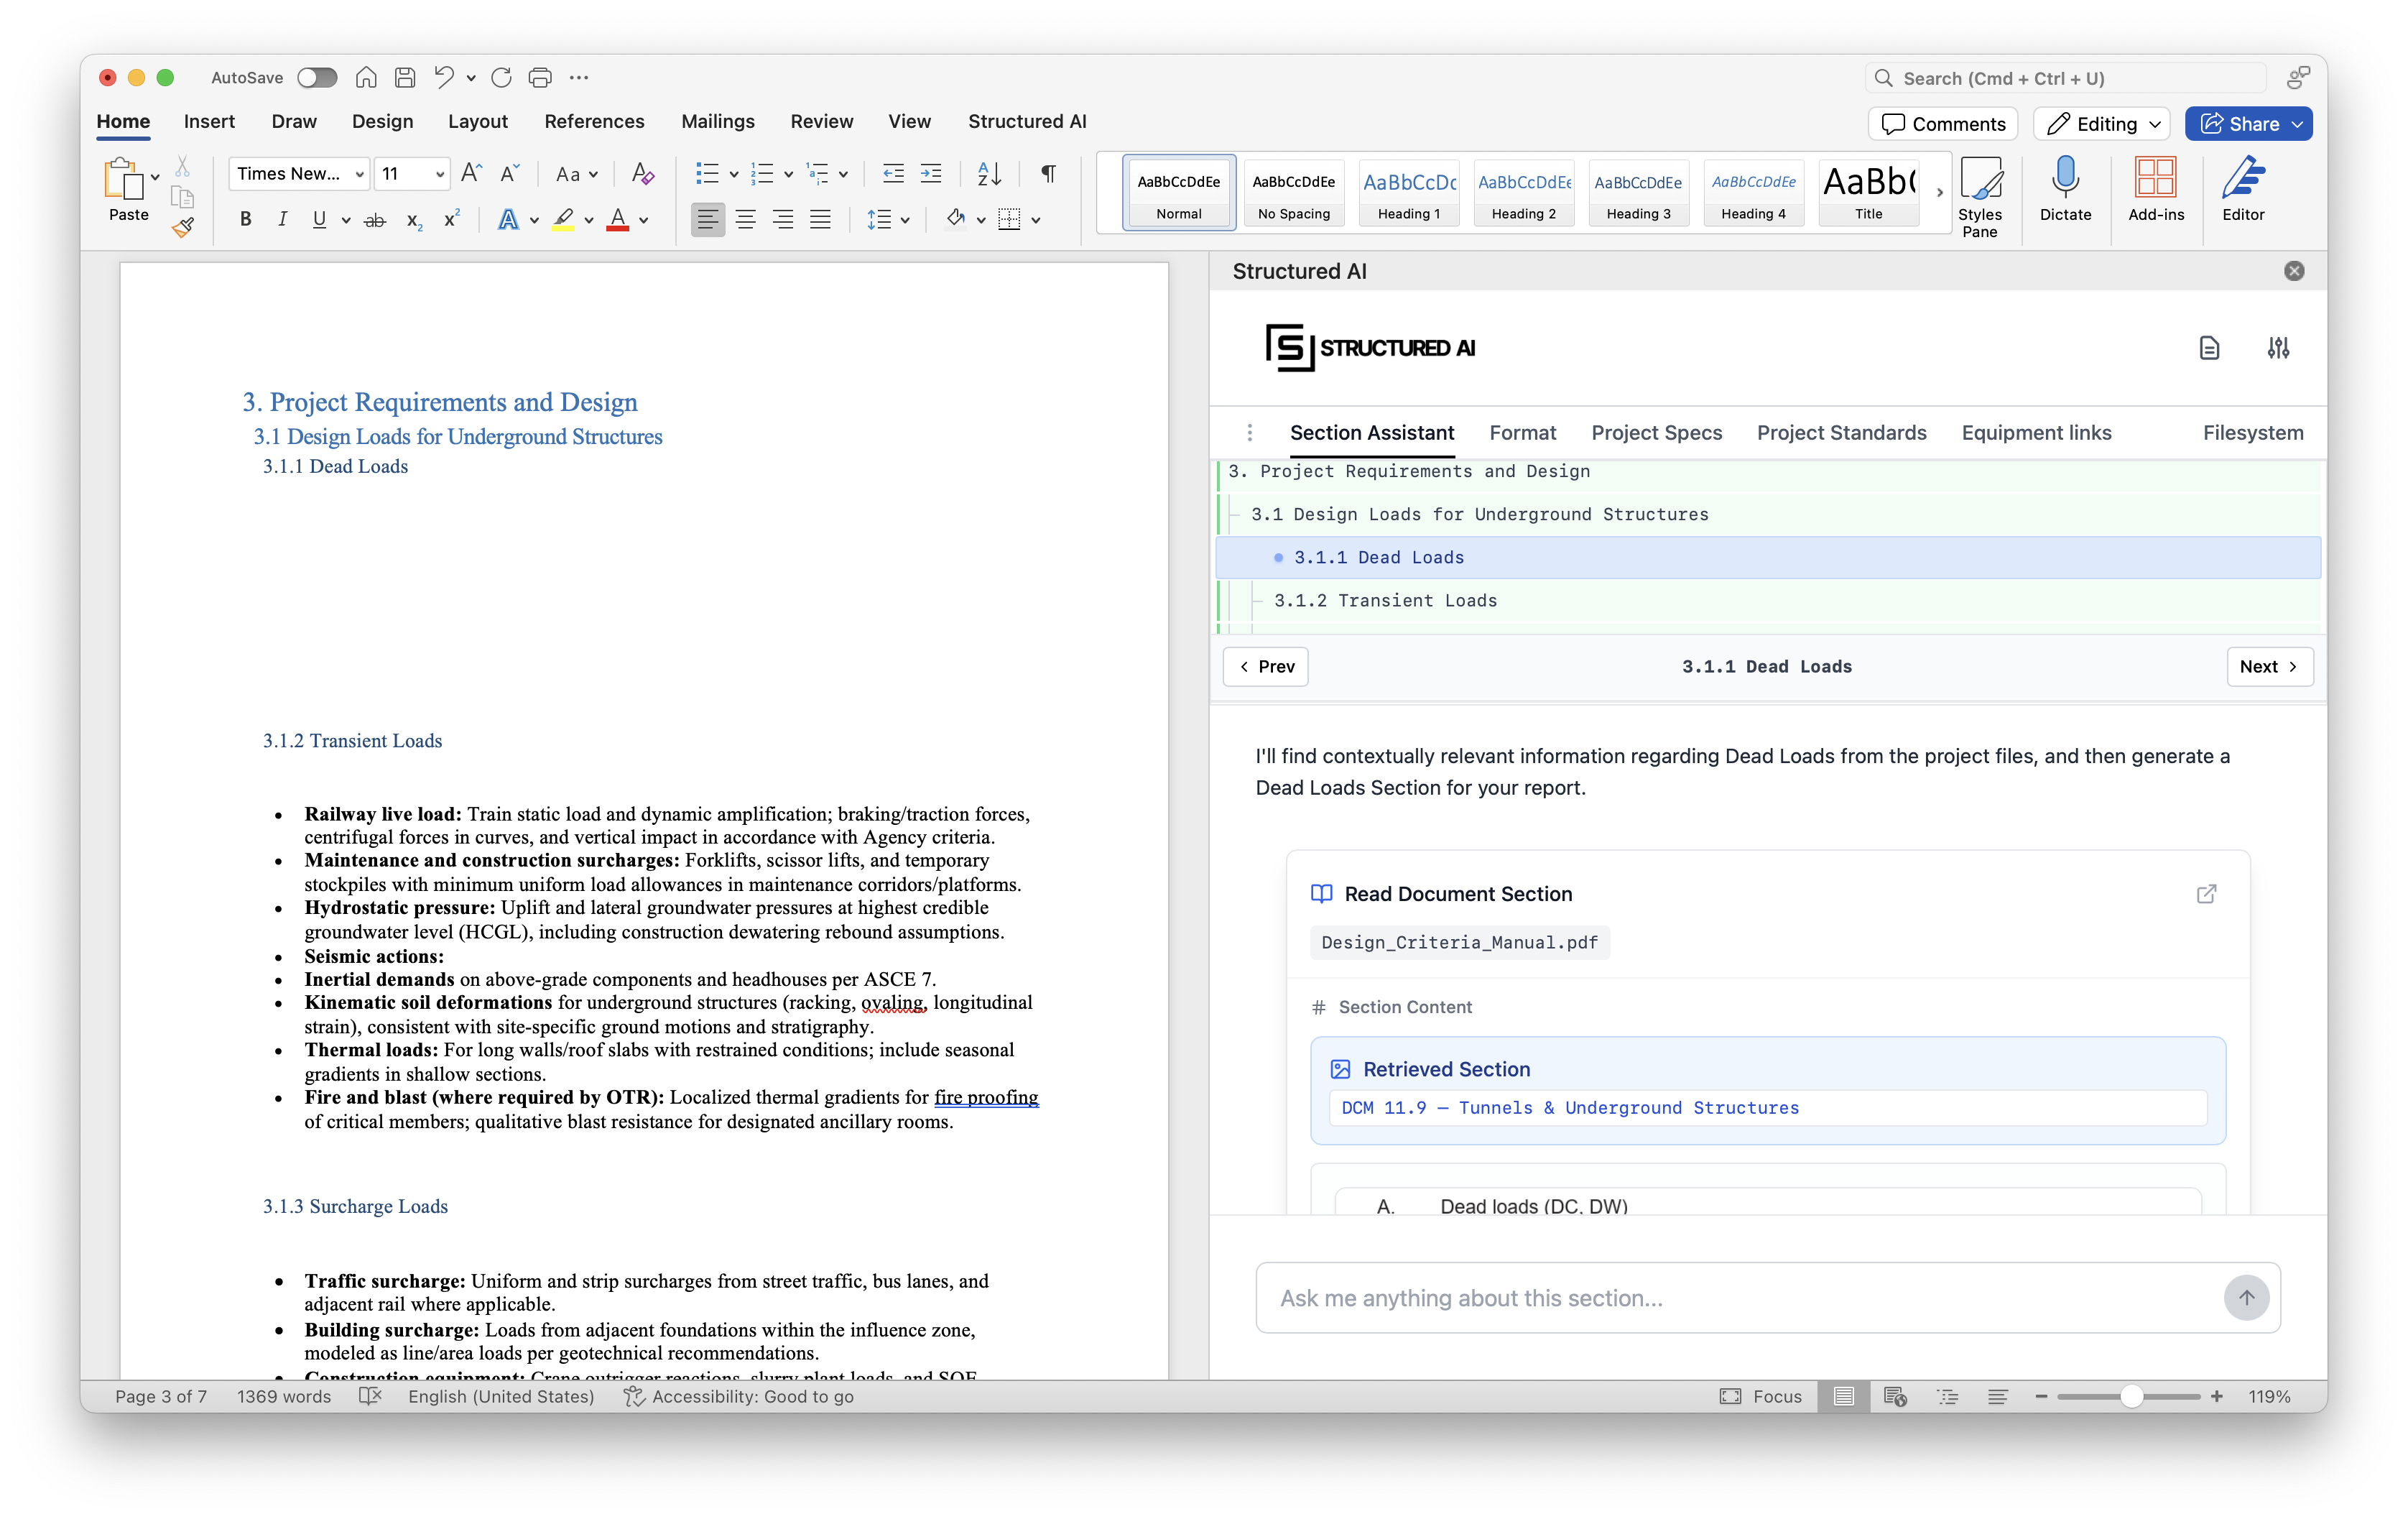Image resolution: width=2408 pixels, height=1519 pixels.
Task: Open the Comments button
Action: 1942,124
